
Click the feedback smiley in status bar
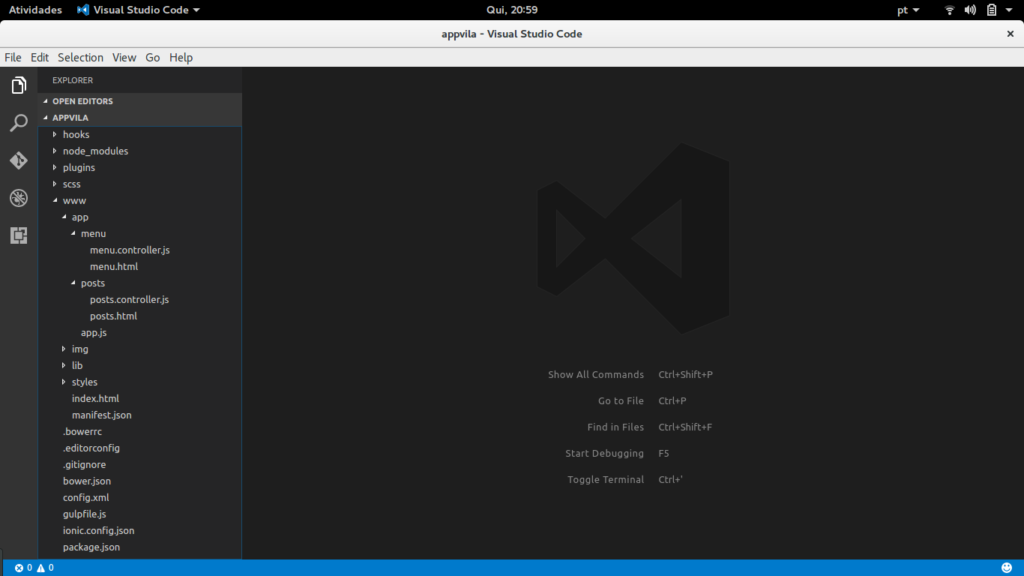point(1006,568)
